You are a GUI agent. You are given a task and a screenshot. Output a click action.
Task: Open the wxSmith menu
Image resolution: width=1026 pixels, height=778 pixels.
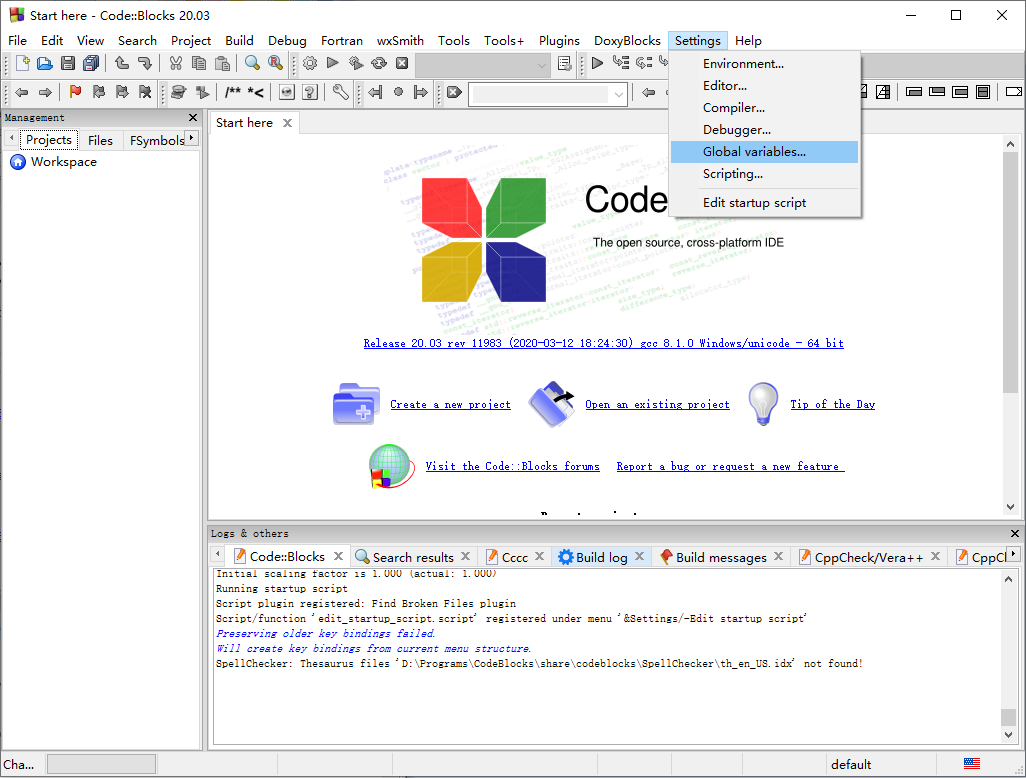pyautogui.click(x=400, y=41)
